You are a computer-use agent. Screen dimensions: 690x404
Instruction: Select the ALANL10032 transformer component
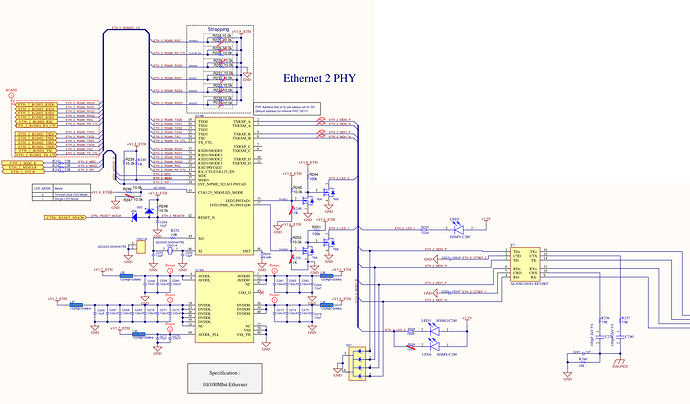pos(525,265)
